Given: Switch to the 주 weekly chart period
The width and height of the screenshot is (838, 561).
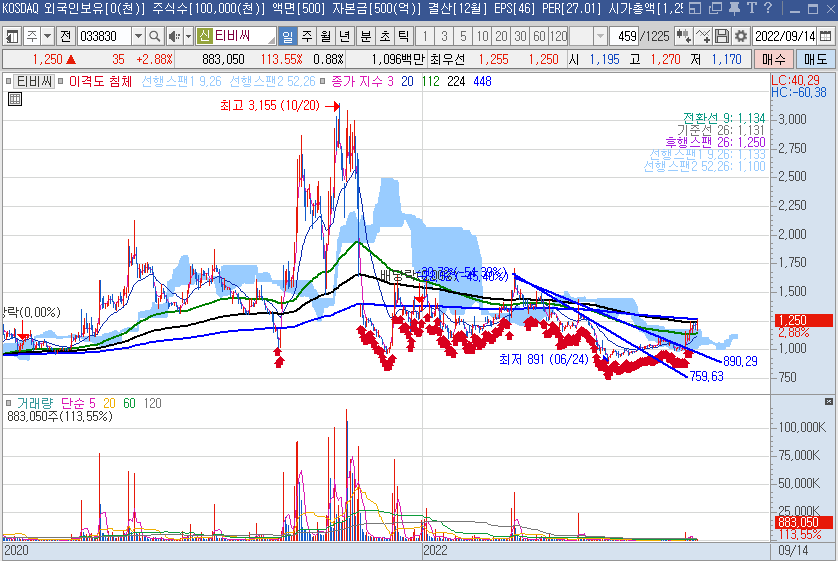Looking at the screenshot, I should tap(307, 36).
